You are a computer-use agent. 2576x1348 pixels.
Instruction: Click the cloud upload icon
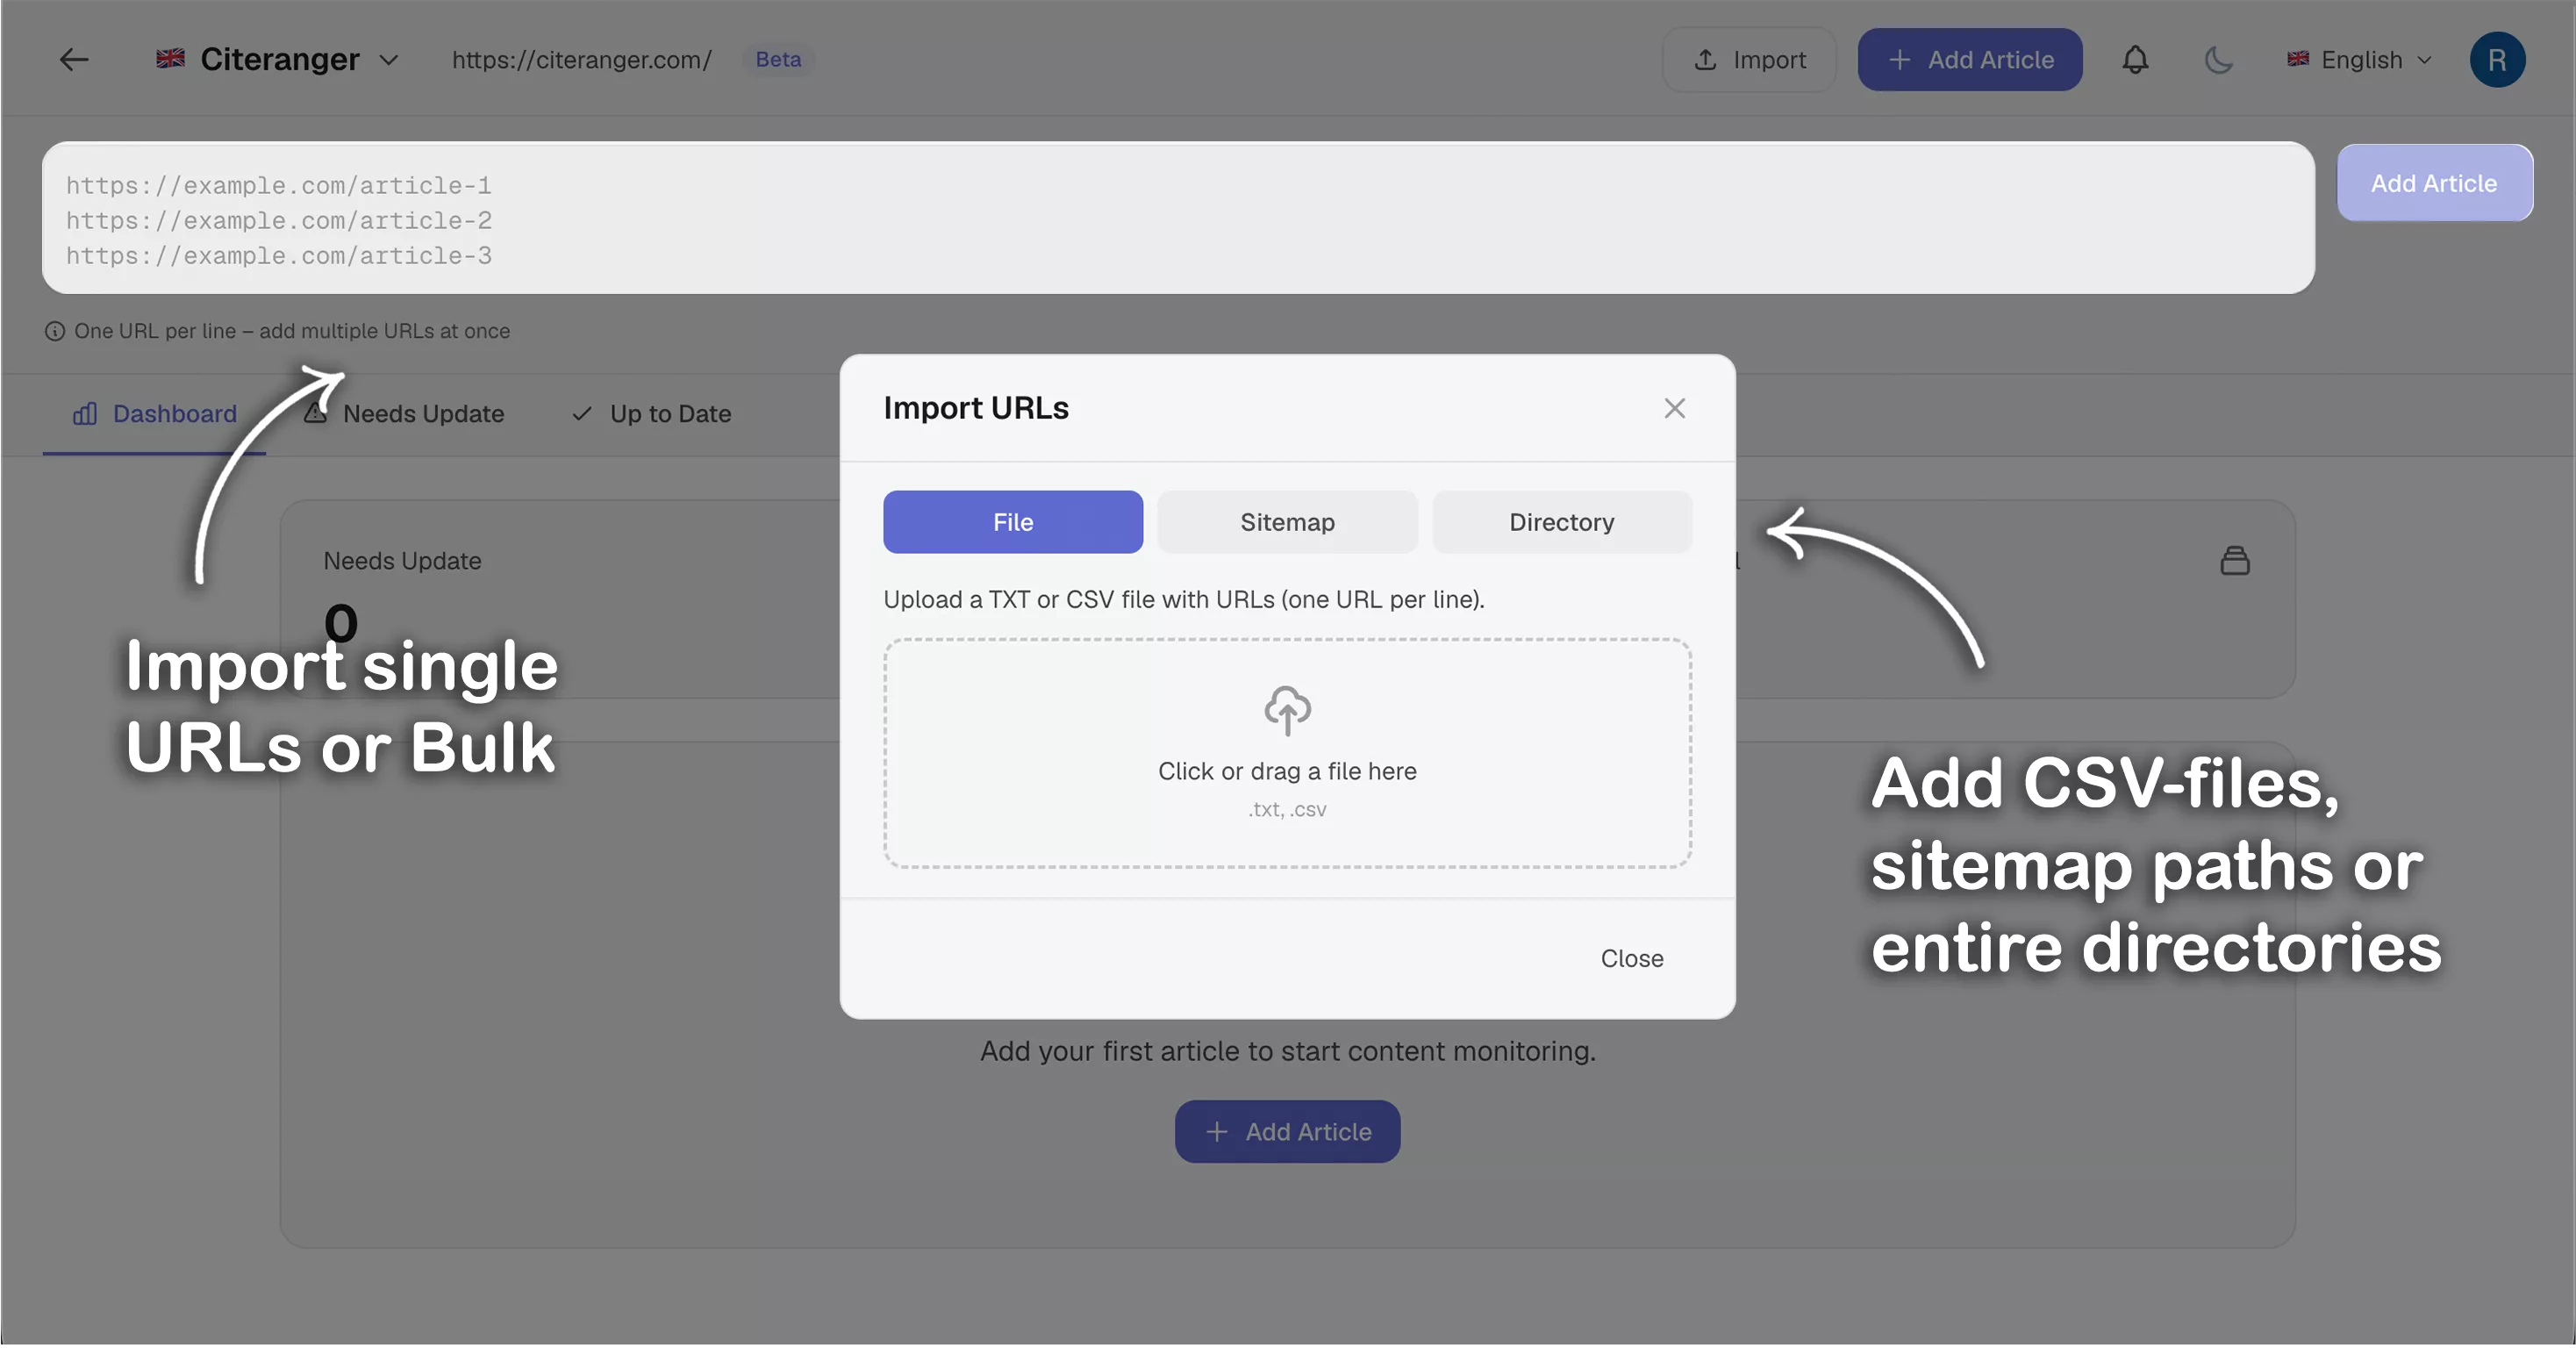(x=1287, y=711)
